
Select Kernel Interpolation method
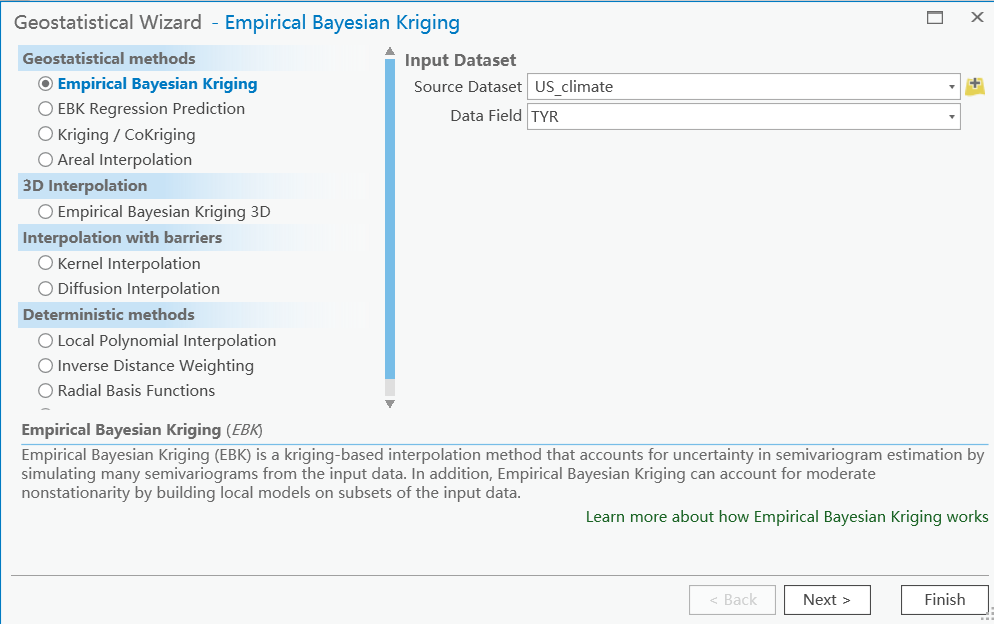click(45, 264)
